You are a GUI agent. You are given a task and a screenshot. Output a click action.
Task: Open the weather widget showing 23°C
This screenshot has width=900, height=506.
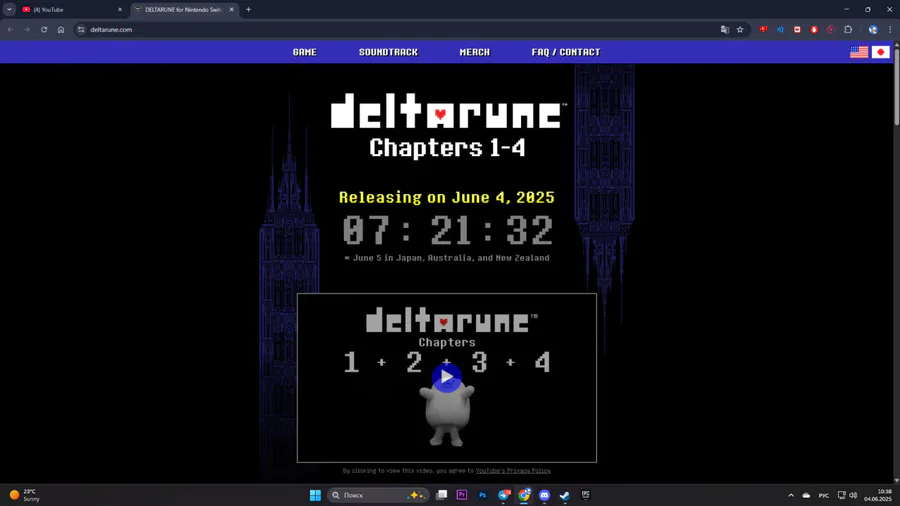[25, 495]
